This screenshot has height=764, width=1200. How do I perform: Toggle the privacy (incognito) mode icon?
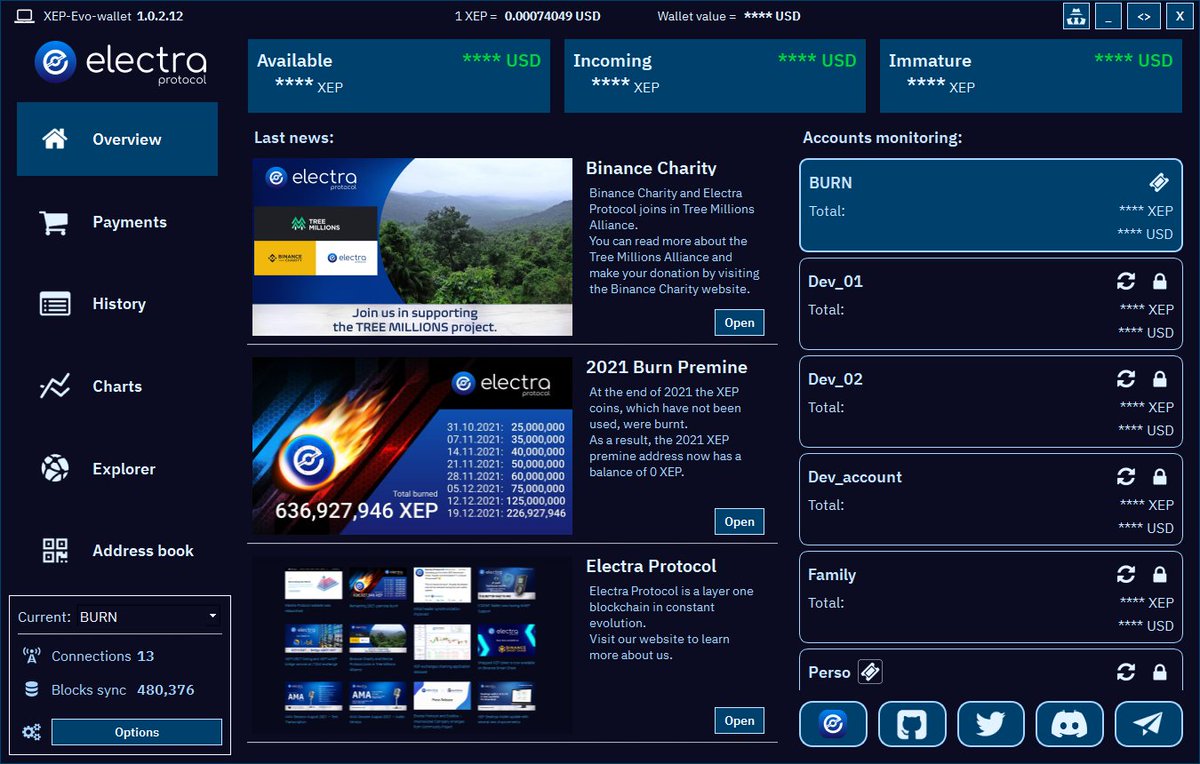1076,16
